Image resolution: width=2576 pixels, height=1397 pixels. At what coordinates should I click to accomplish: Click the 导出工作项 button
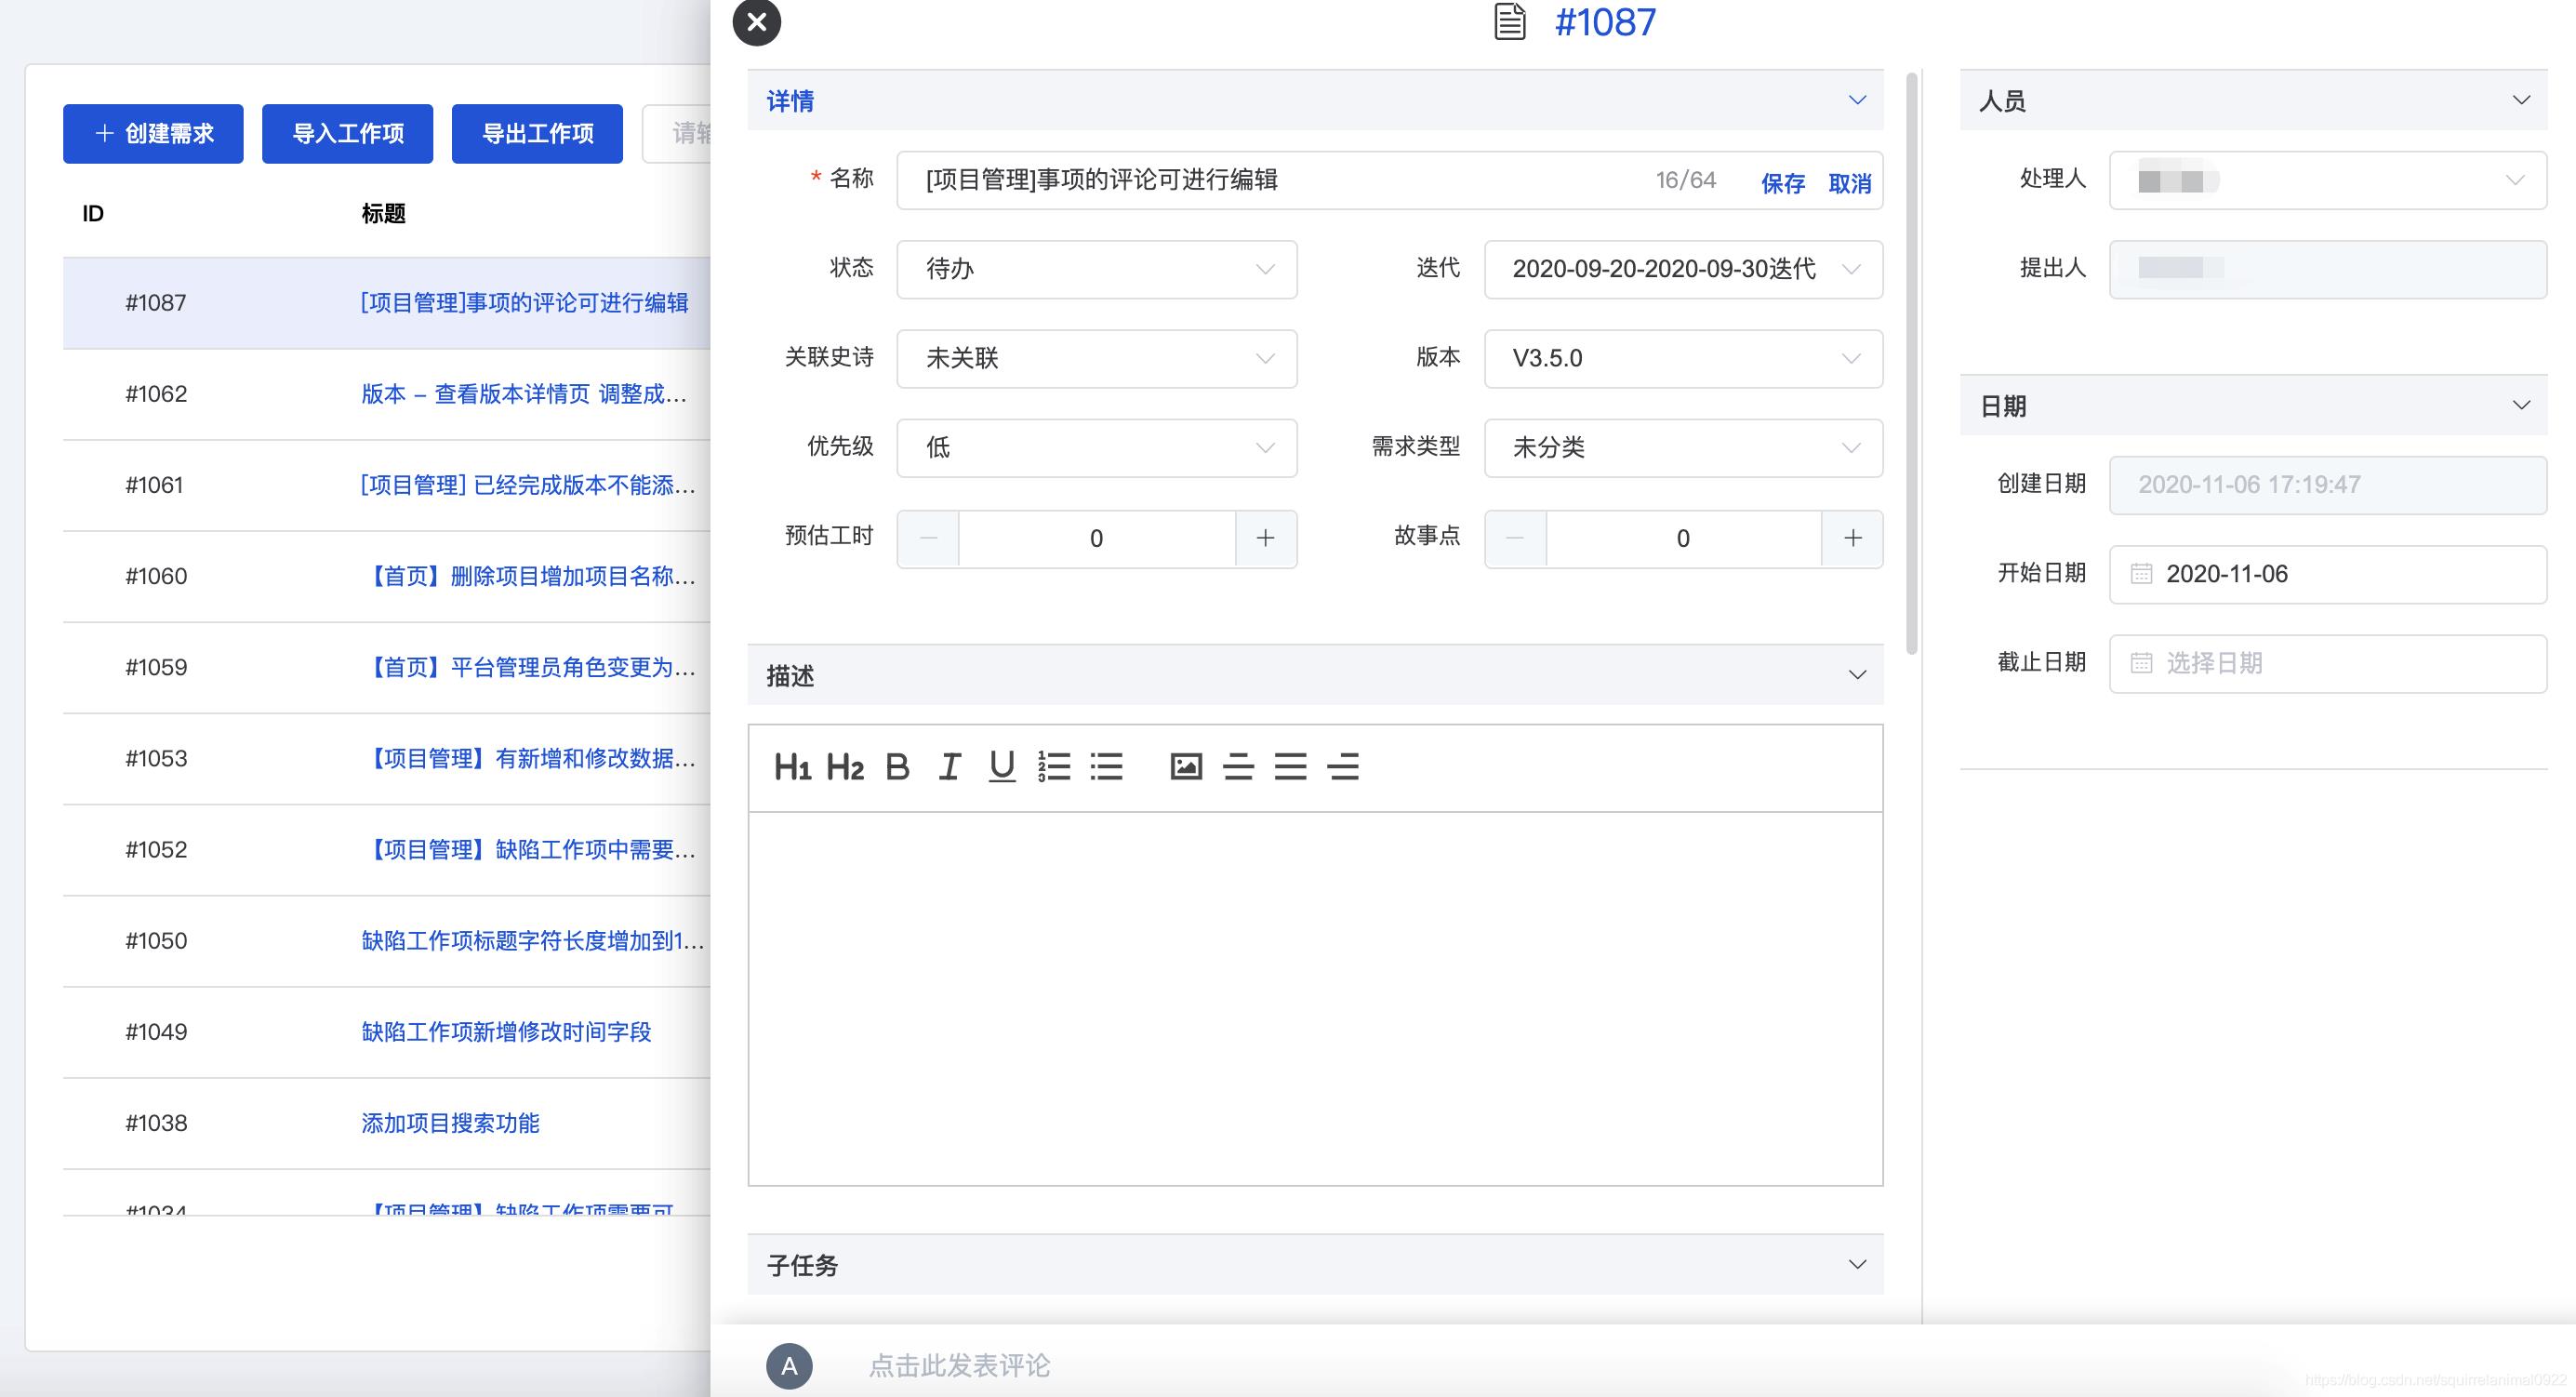[x=537, y=133]
